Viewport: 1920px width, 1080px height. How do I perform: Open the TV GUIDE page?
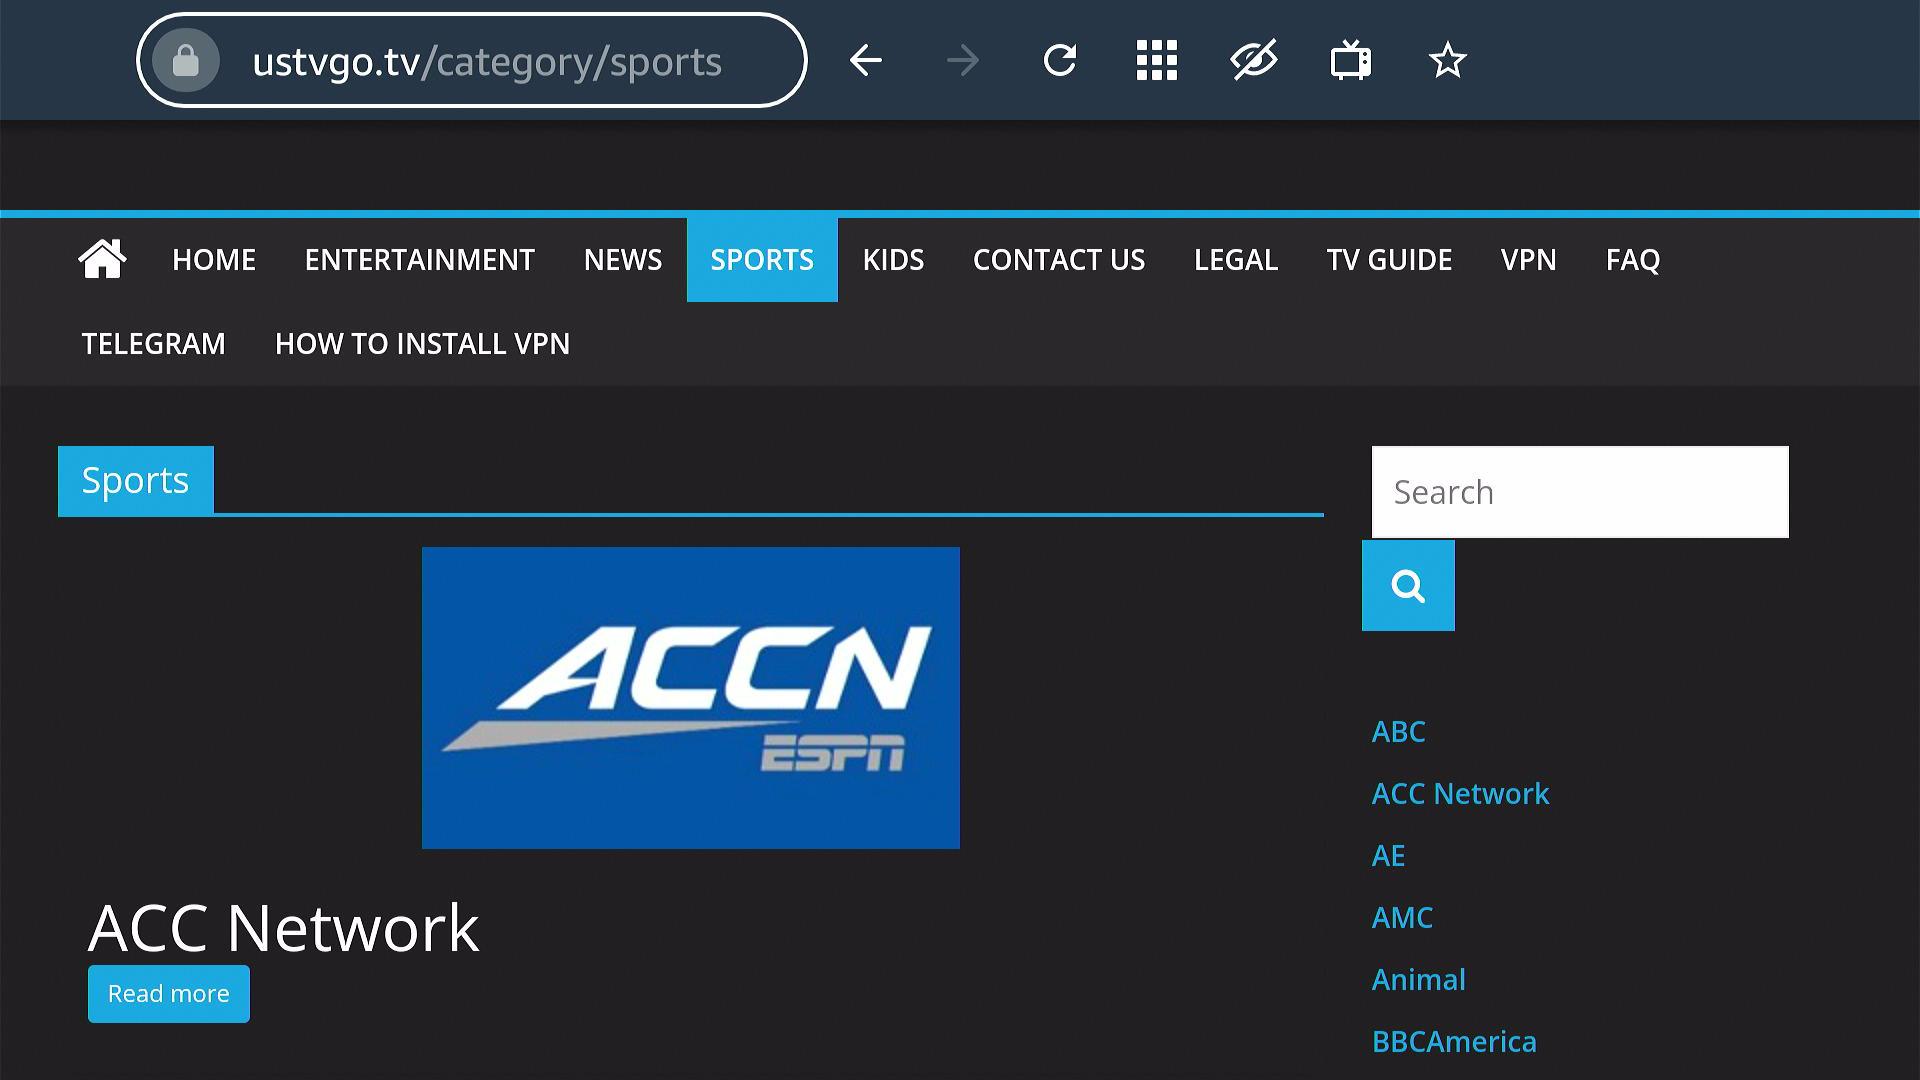[1389, 260]
